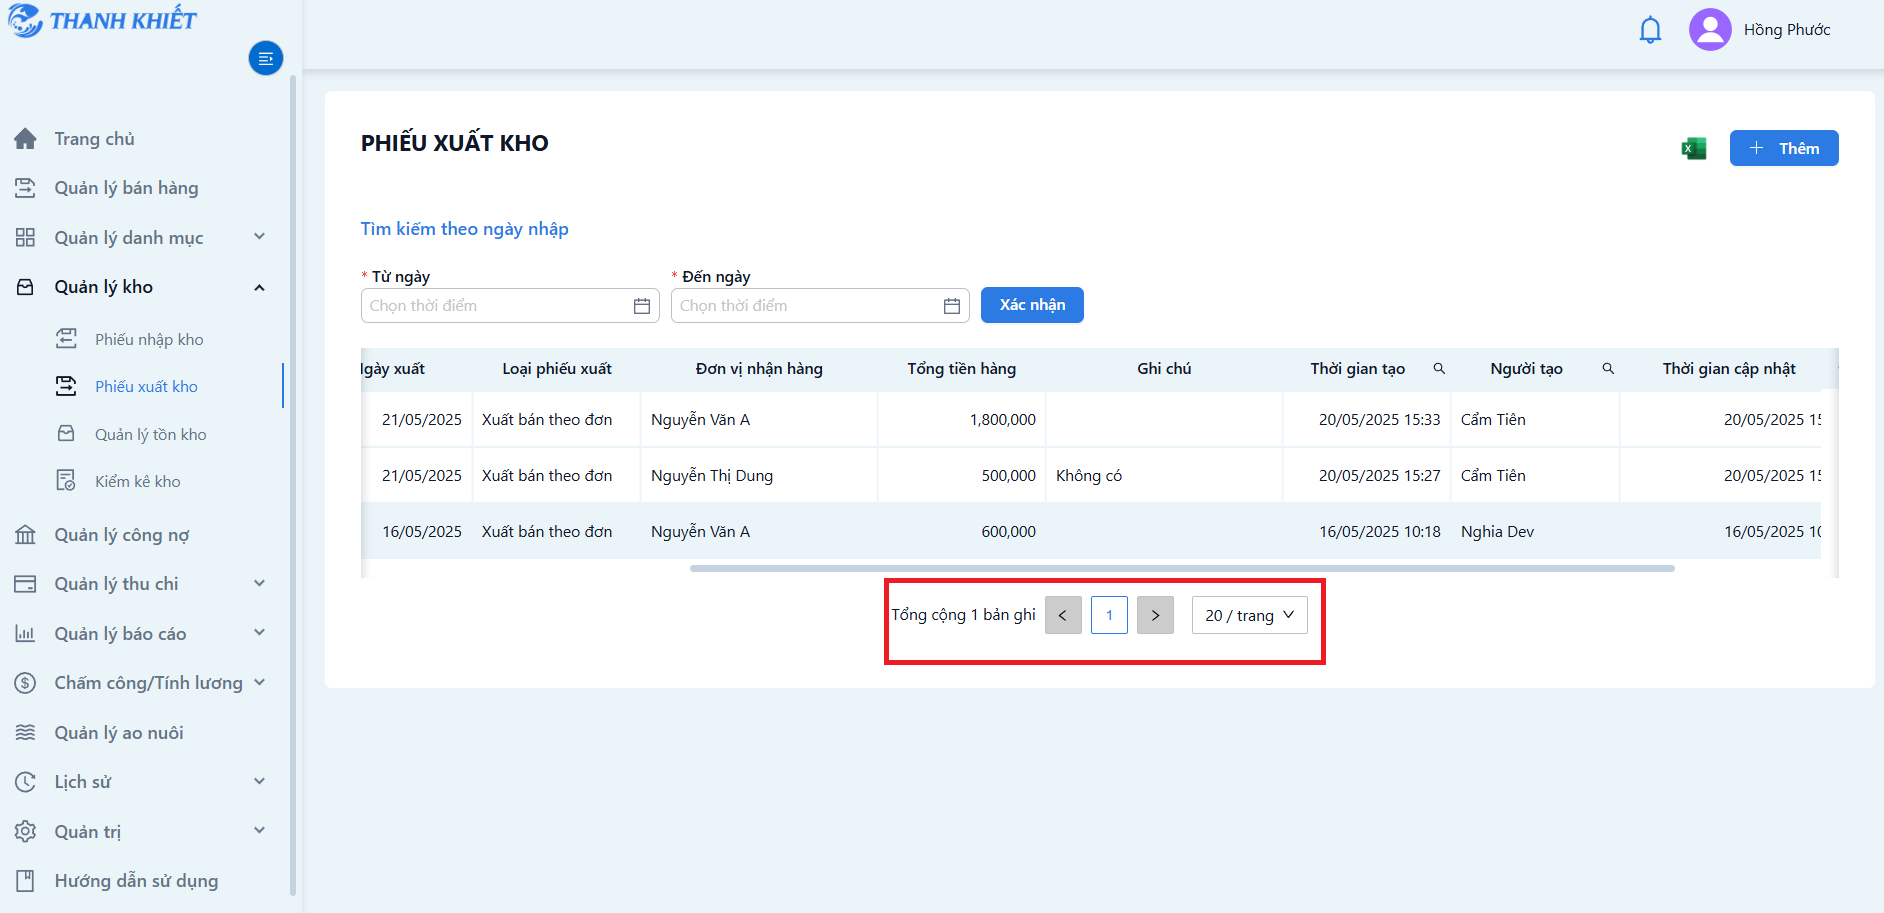1884x913 pixels.
Task: Click the Thêm button
Action: click(1784, 148)
